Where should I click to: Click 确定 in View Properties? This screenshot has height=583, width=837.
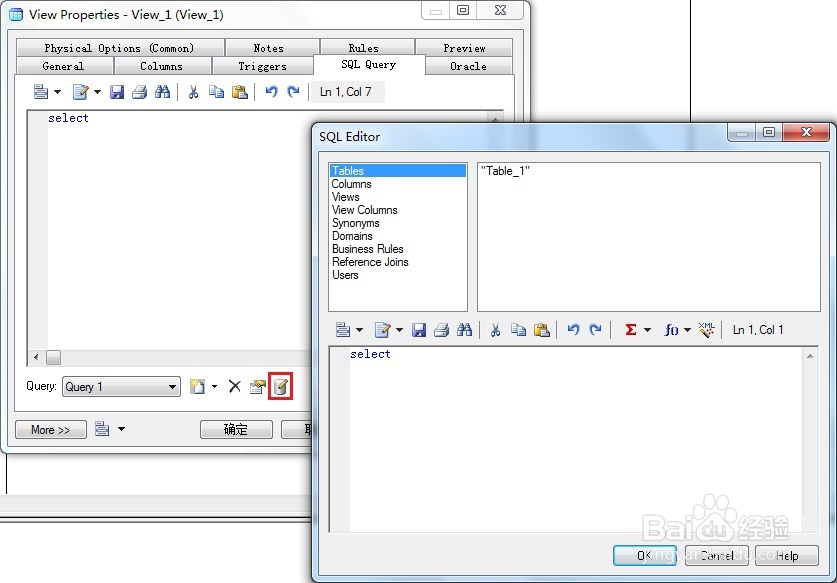pyautogui.click(x=236, y=429)
